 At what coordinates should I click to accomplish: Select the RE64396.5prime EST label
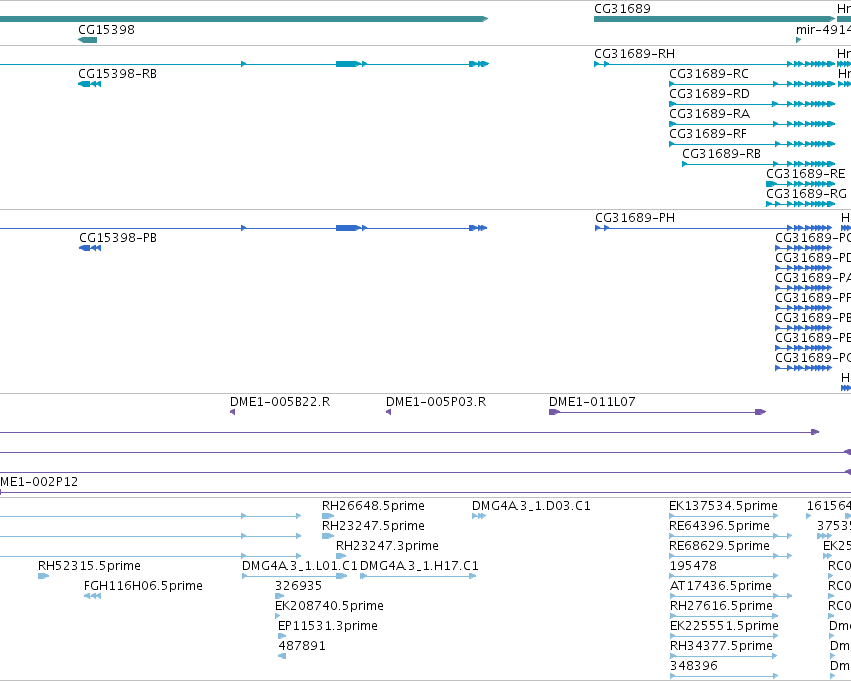[720, 526]
